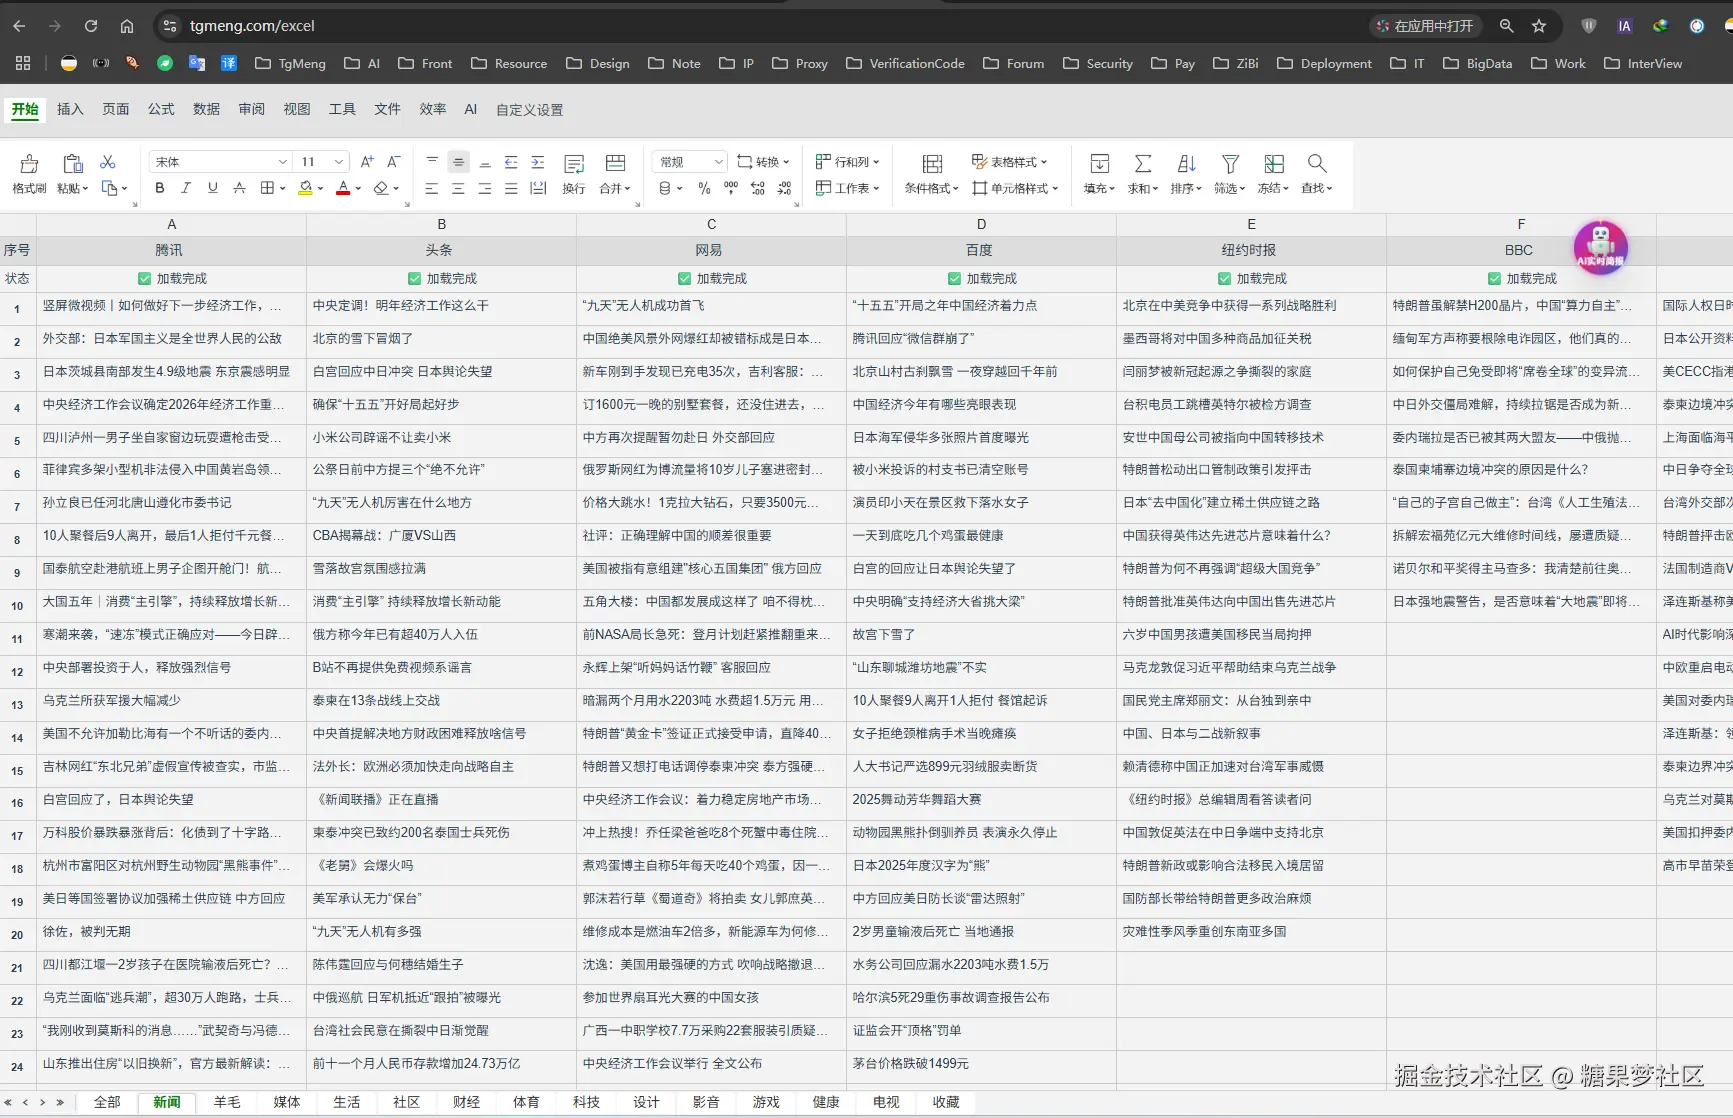1733x1118 pixels.
Task: Increase the cell indent
Action: [x=538, y=162]
